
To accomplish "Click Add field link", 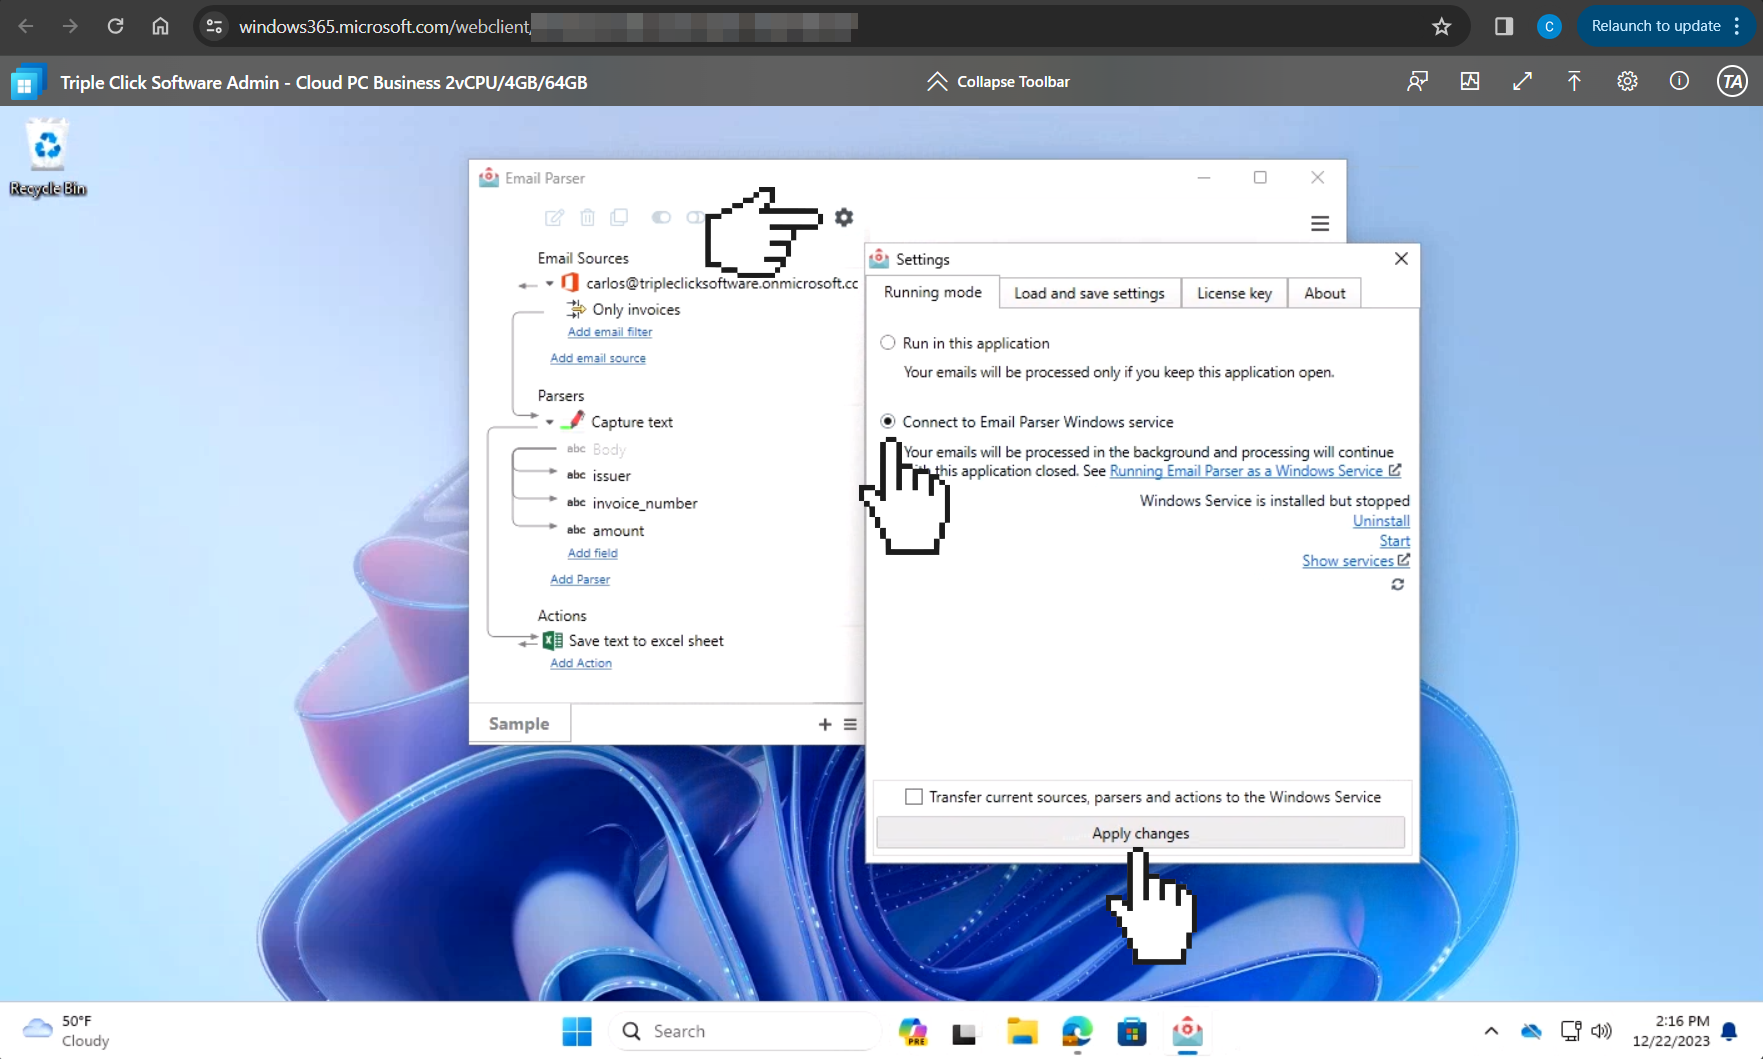I will 593,553.
